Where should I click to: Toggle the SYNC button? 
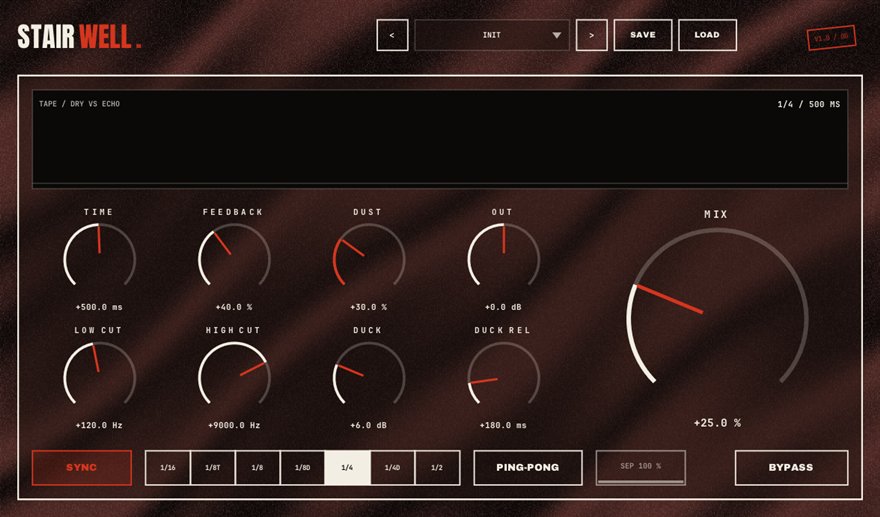tap(82, 468)
